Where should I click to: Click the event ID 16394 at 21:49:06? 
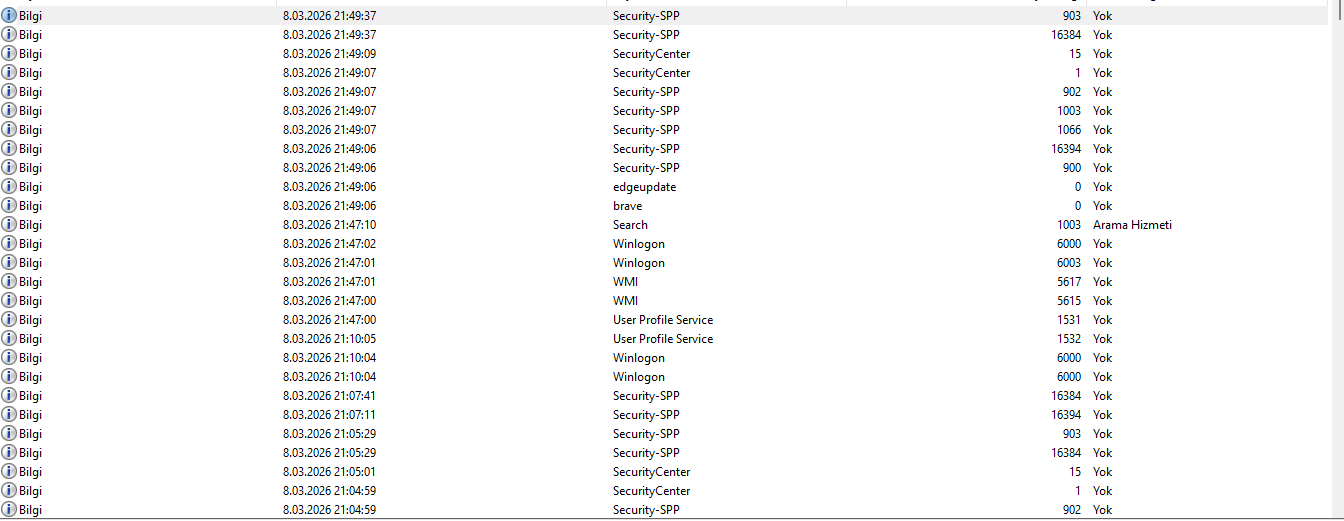pyautogui.click(x=1066, y=149)
